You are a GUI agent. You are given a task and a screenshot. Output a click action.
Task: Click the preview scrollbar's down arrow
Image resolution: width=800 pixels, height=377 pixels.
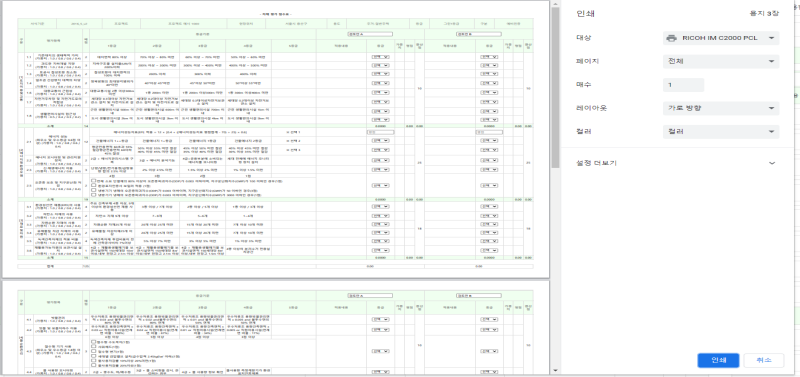pyautogui.click(x=556, y=370)
